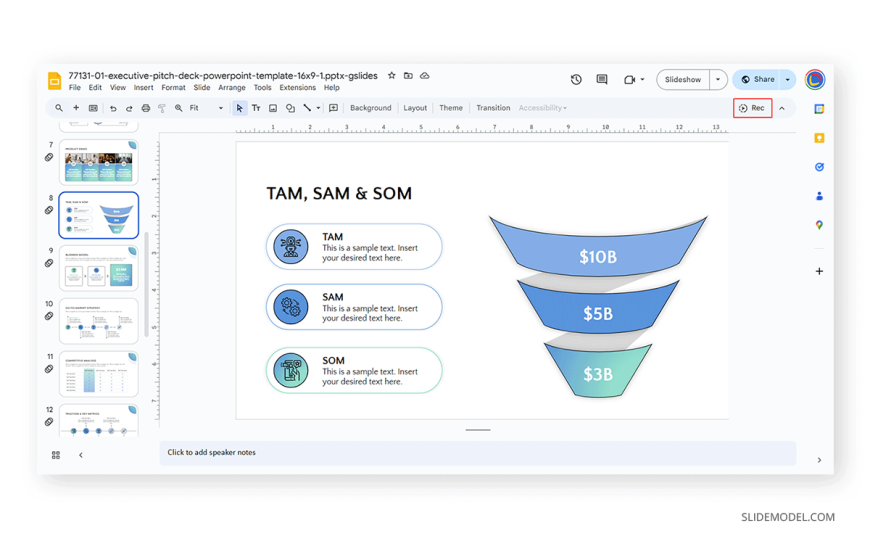Print the presentation
Screen dimensions: 870x539
click(x=145, y=108)
